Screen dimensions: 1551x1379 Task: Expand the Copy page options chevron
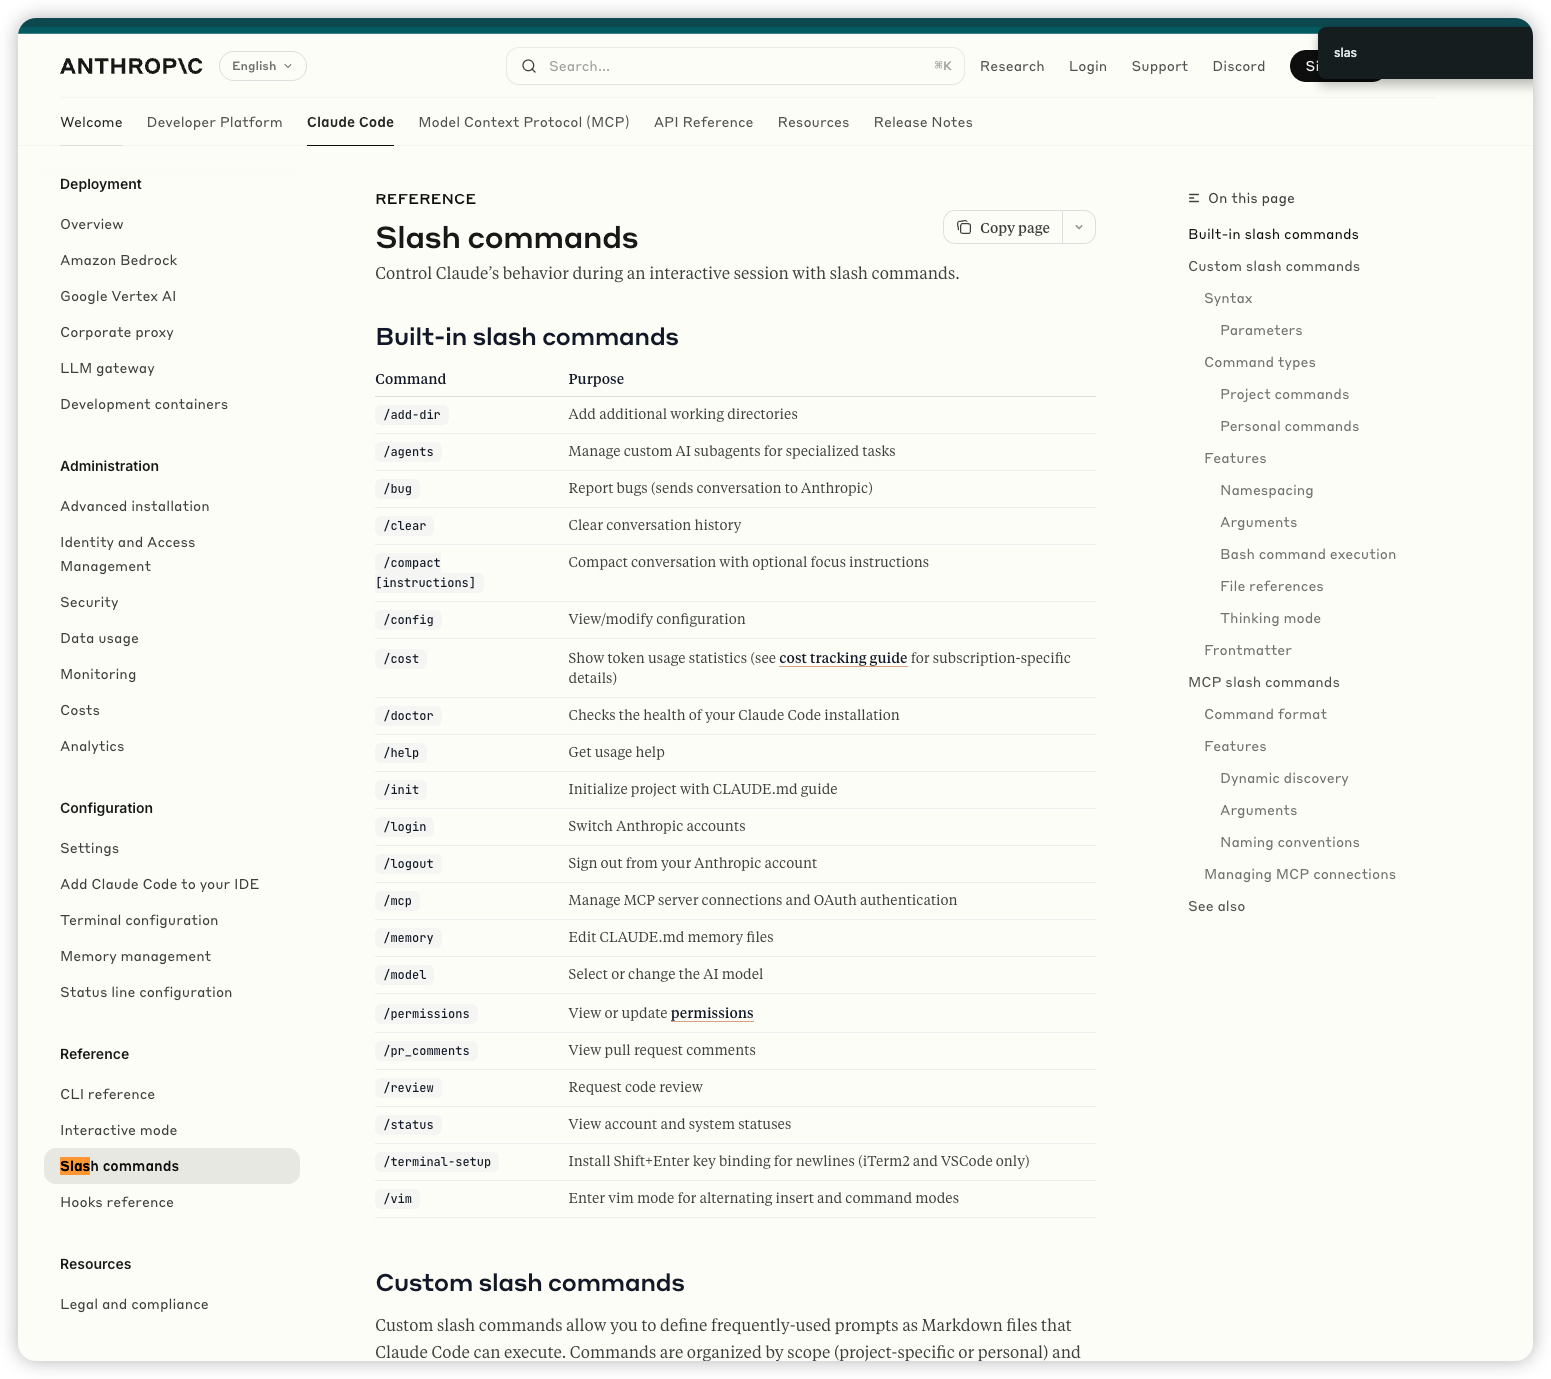coord(1079,227)
